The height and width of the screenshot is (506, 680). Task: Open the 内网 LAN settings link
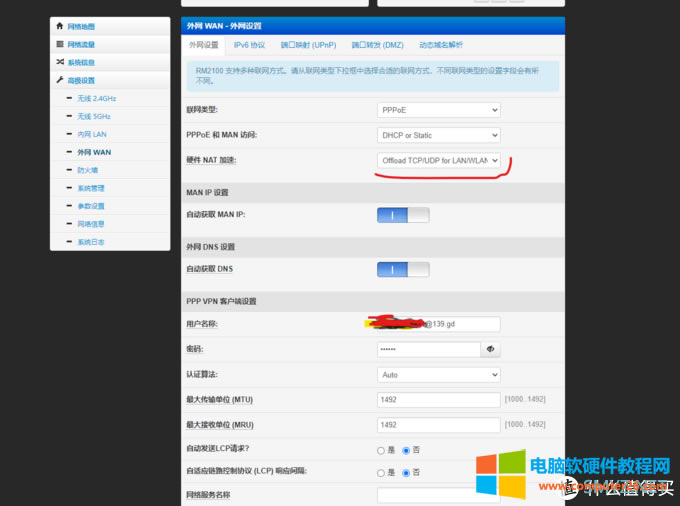(x=92, y=134)
